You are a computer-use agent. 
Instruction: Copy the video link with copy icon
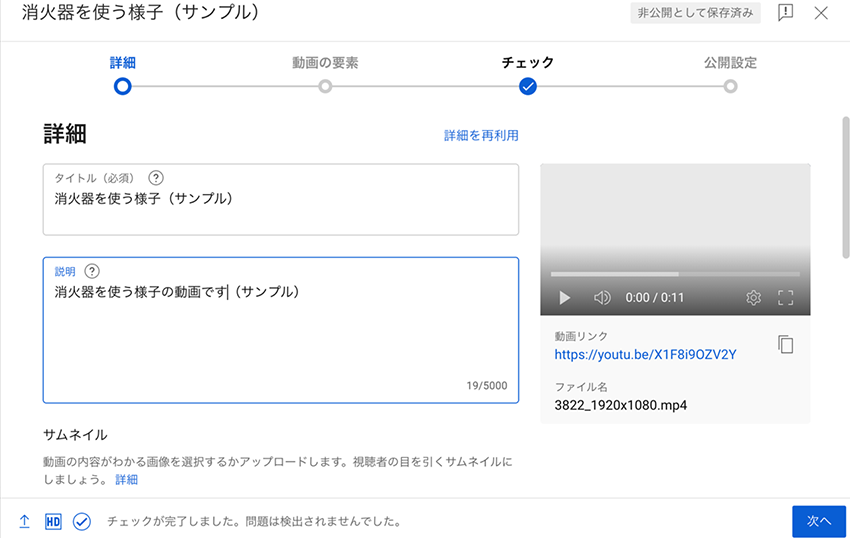point(786,344)
